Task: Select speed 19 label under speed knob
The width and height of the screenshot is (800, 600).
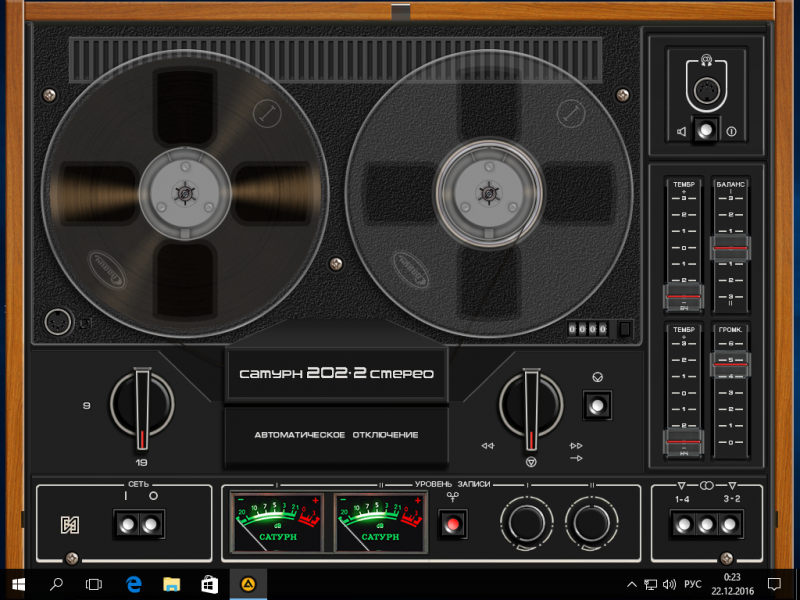Action: click(141, 463)
